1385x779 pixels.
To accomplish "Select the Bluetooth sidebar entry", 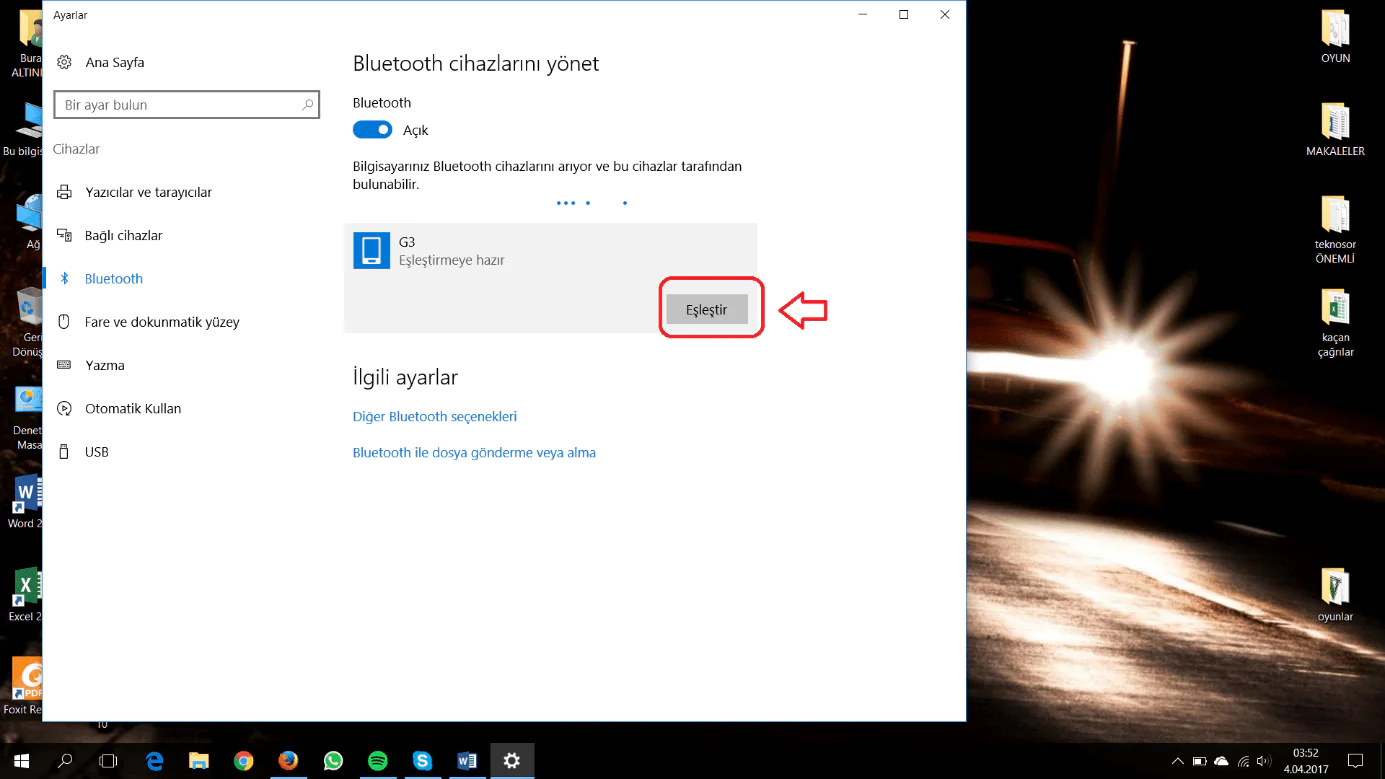I will (x=114, y=278).
